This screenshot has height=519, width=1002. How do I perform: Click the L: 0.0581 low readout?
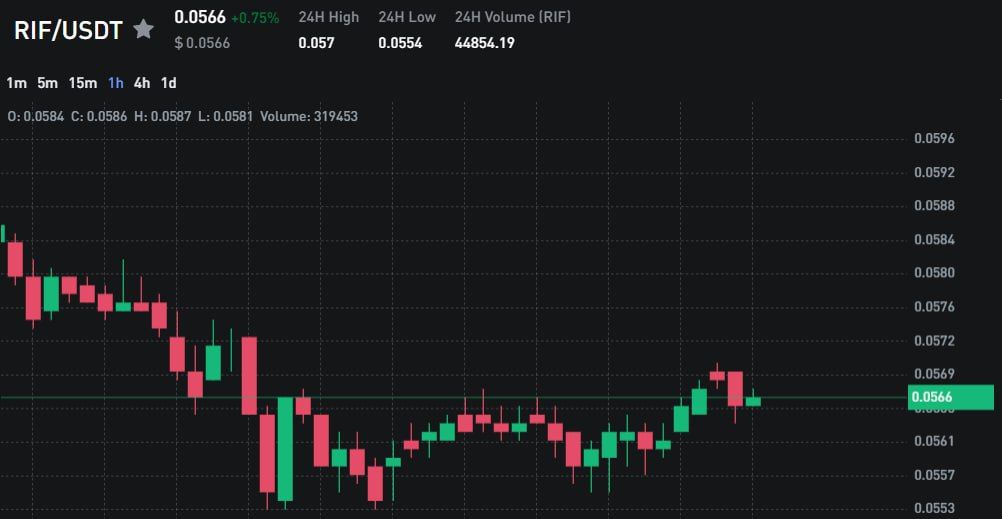point(226,117)
